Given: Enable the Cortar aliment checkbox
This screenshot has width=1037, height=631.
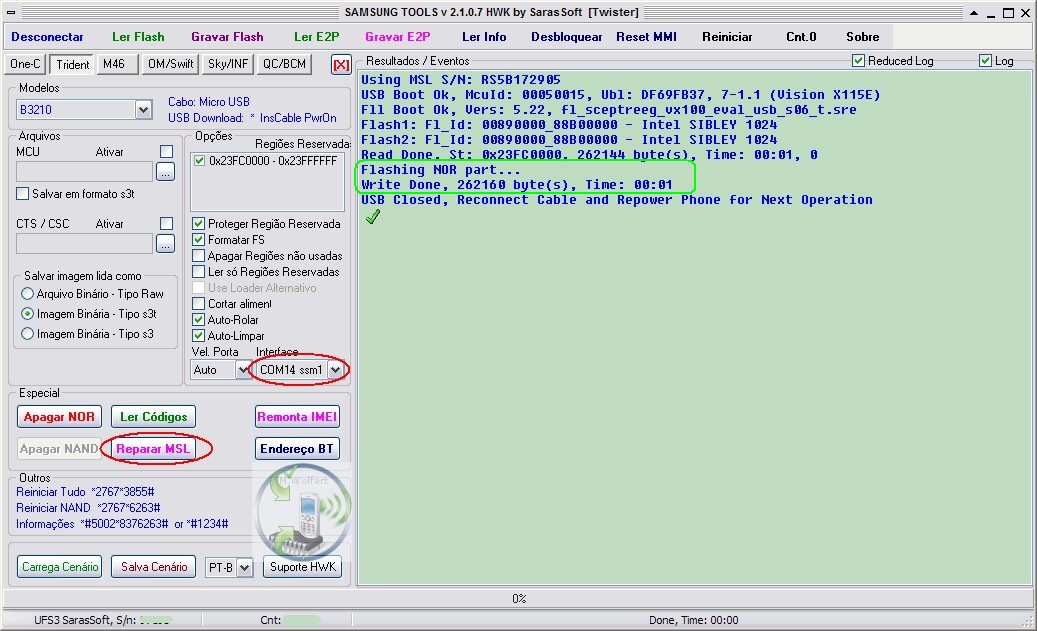Looking at the screenshot, I should [198, 304].
